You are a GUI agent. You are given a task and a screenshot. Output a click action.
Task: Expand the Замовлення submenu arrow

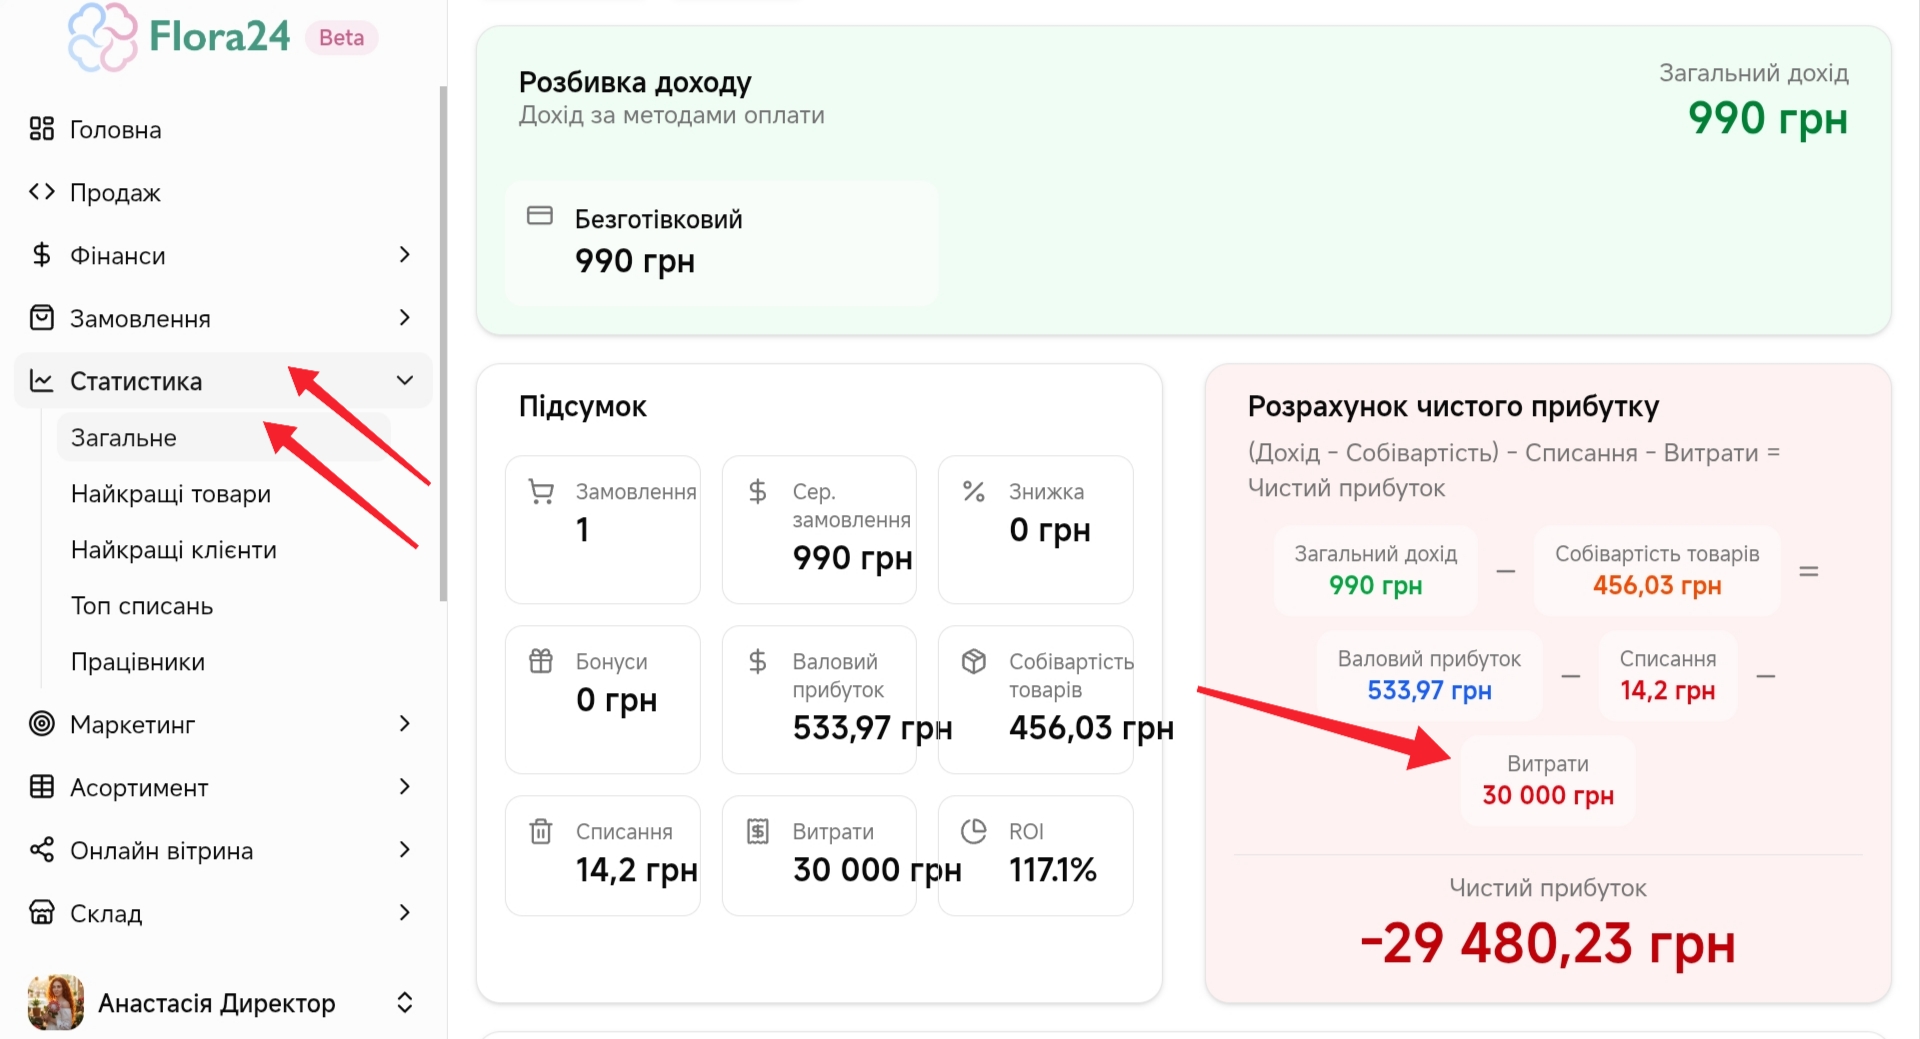(x=405, y=318)
